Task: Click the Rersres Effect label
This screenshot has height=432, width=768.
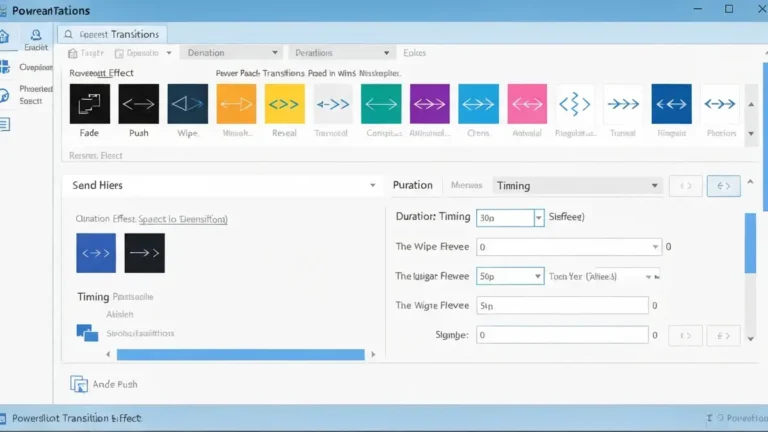Action: pyautogui.click(x=96, y=156)
